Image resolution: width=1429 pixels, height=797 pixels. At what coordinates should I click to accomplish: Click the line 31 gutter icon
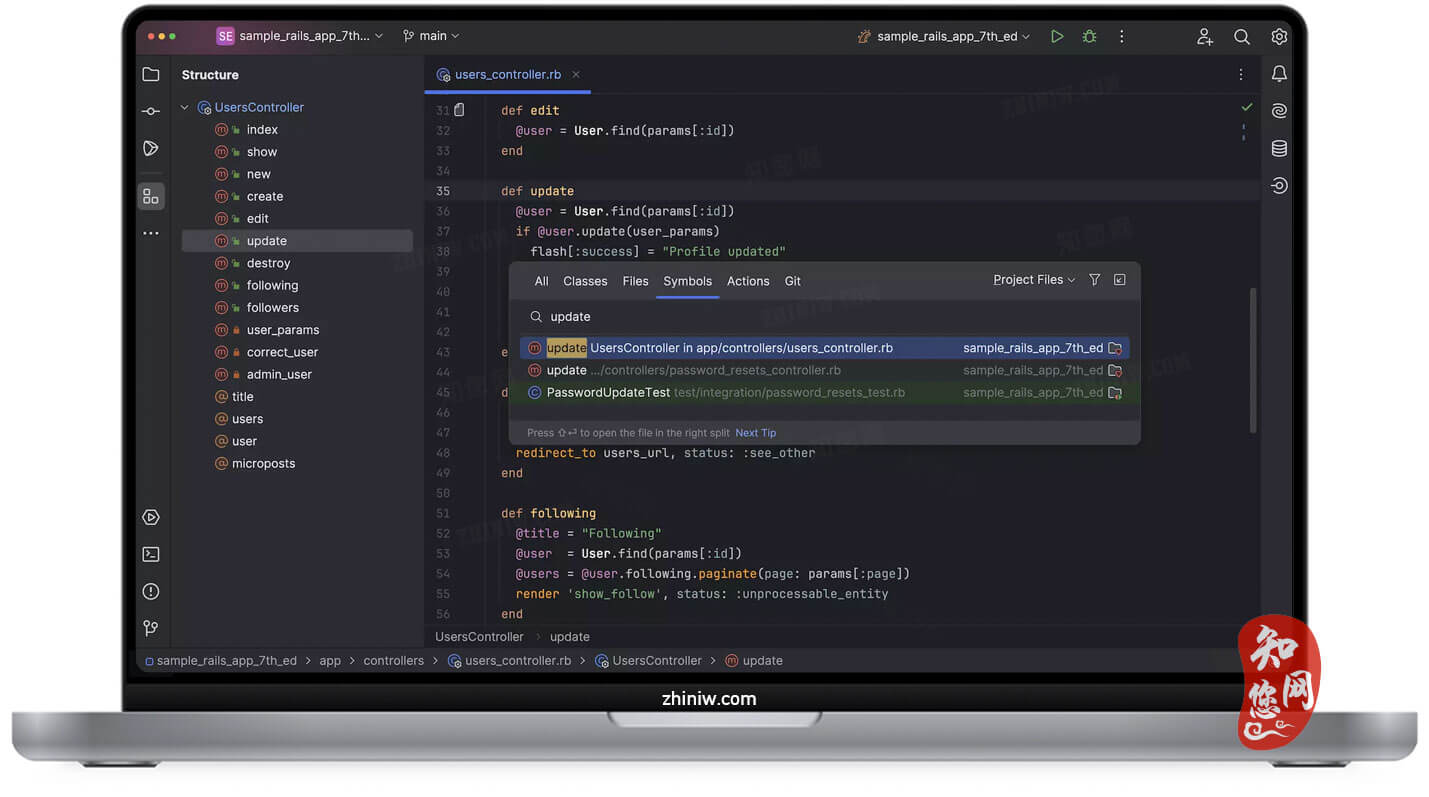pyautogui.click(x=459, y=110)
